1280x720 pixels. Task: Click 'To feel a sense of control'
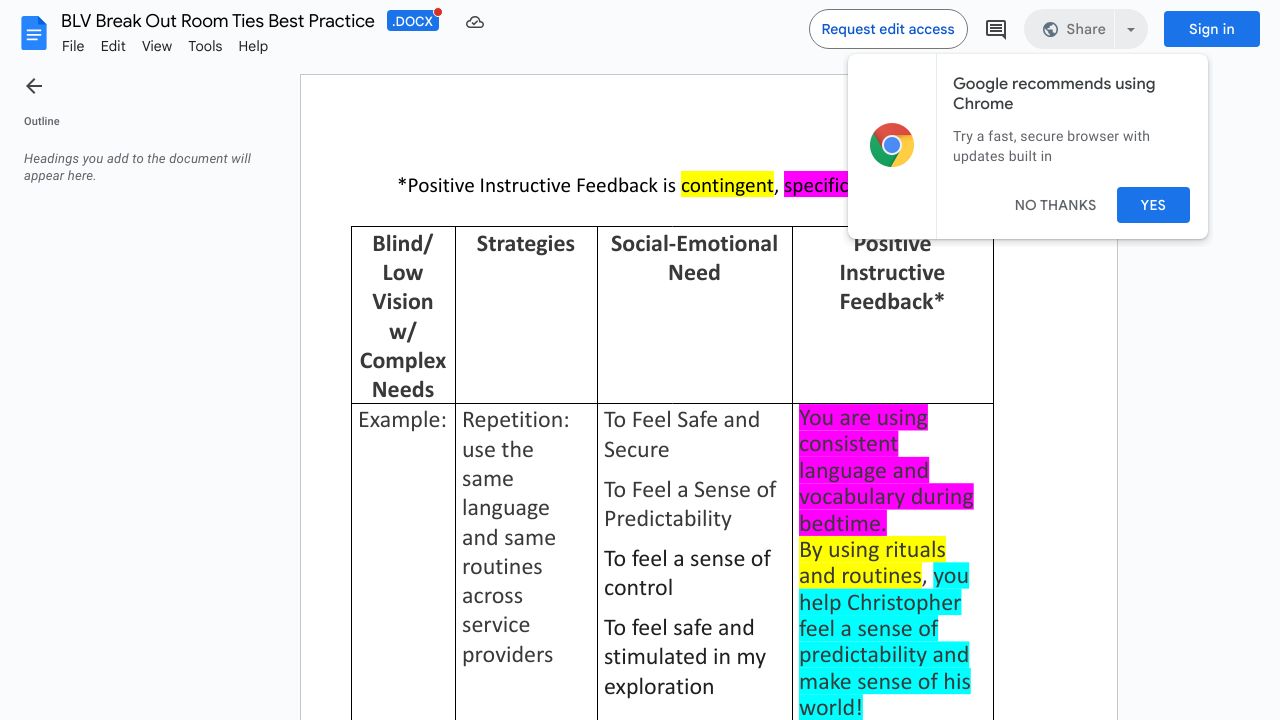click(x=687, y=573)
